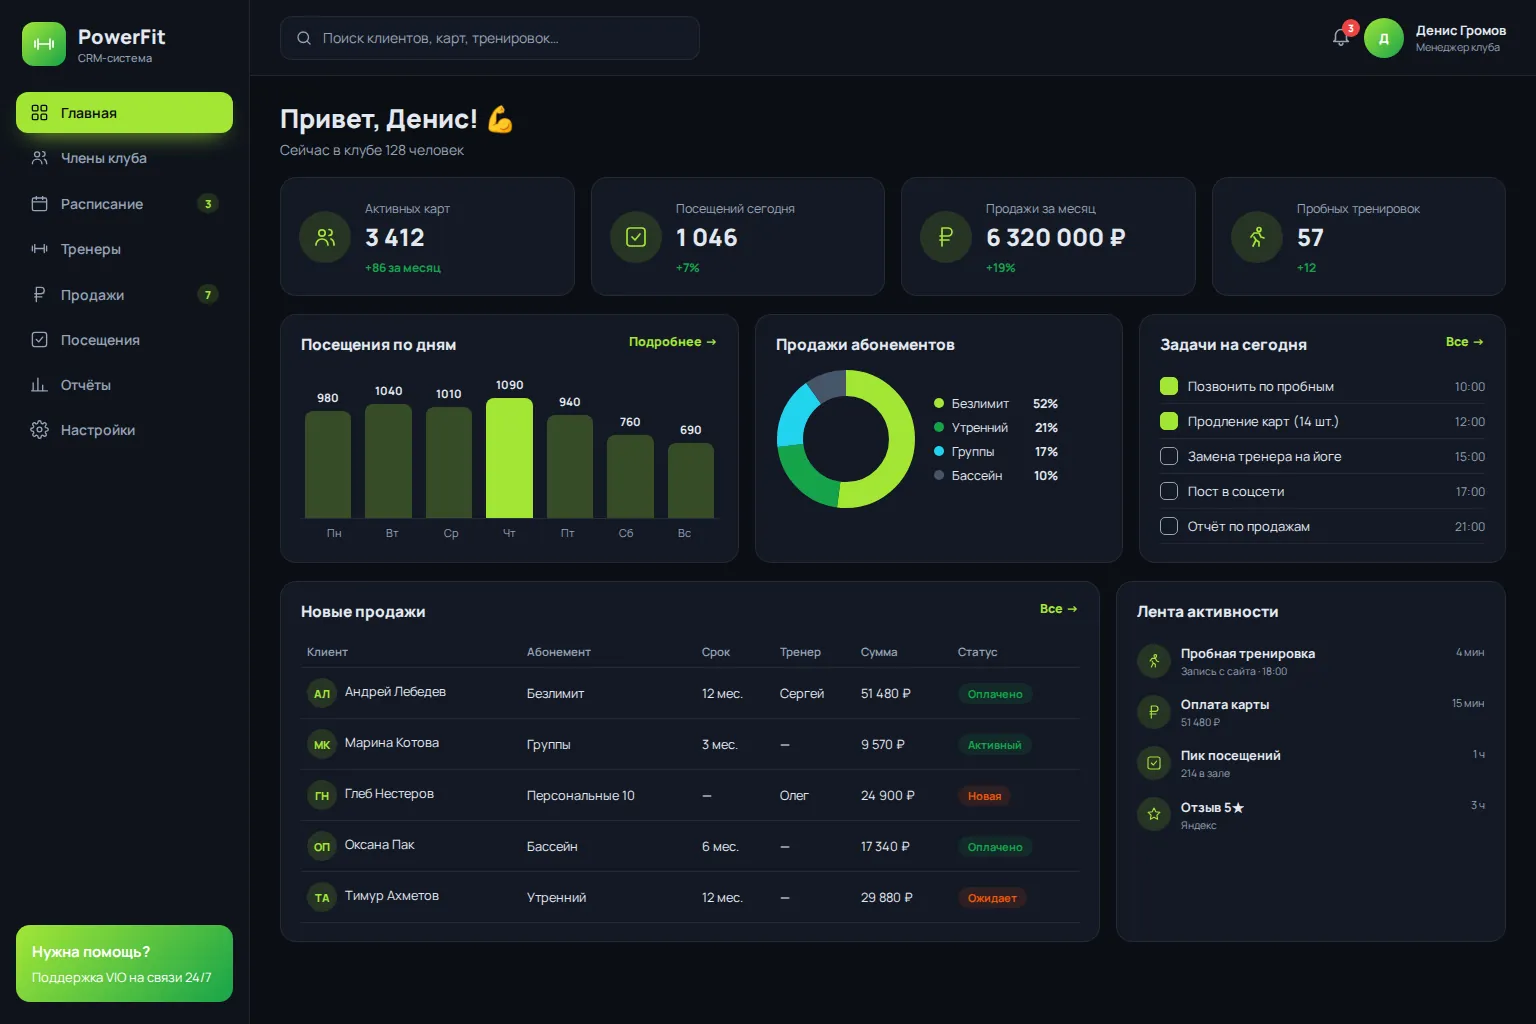
Task: Click the PowerFit dumbbell logo icon
Action: 44,44
